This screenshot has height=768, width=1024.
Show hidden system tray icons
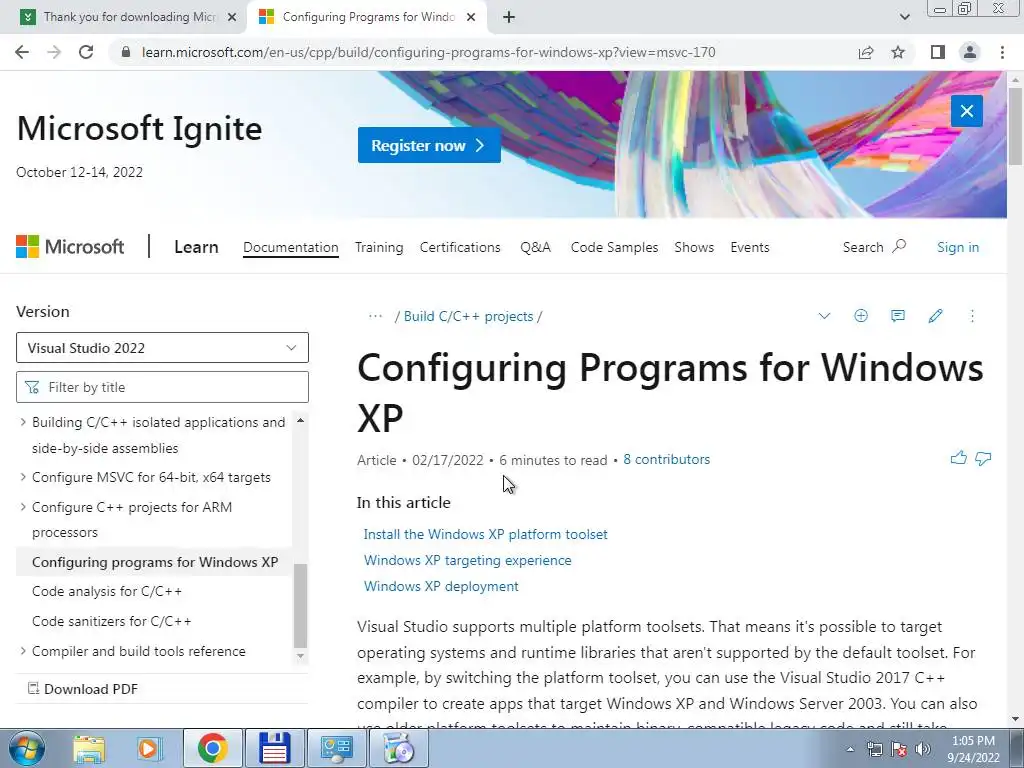click(850, 749)
